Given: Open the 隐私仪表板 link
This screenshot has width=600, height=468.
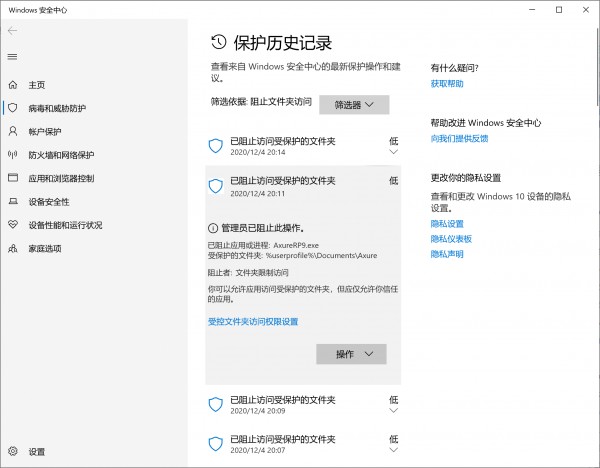Looking at the screenshot, I should pos(451,239).
